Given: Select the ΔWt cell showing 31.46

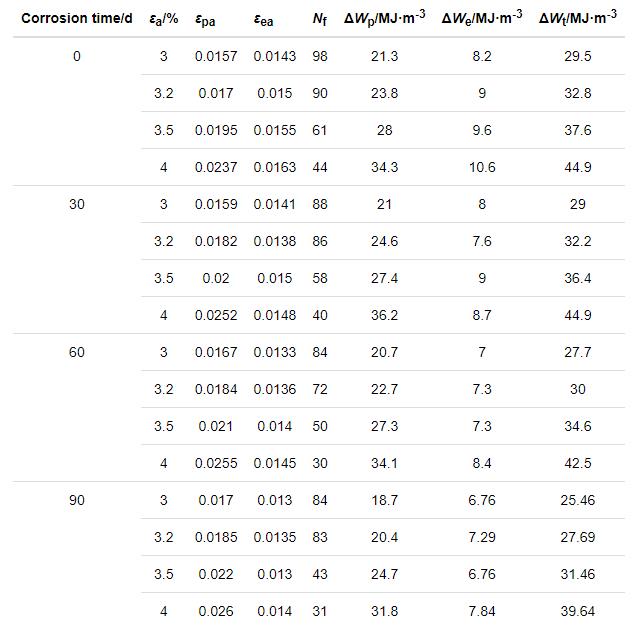Looking at the screenshot, I should tap(577, 574).
